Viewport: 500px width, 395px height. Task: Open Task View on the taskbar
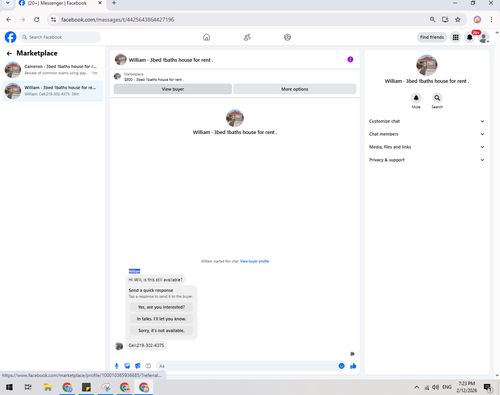click(x=28, y=387)
